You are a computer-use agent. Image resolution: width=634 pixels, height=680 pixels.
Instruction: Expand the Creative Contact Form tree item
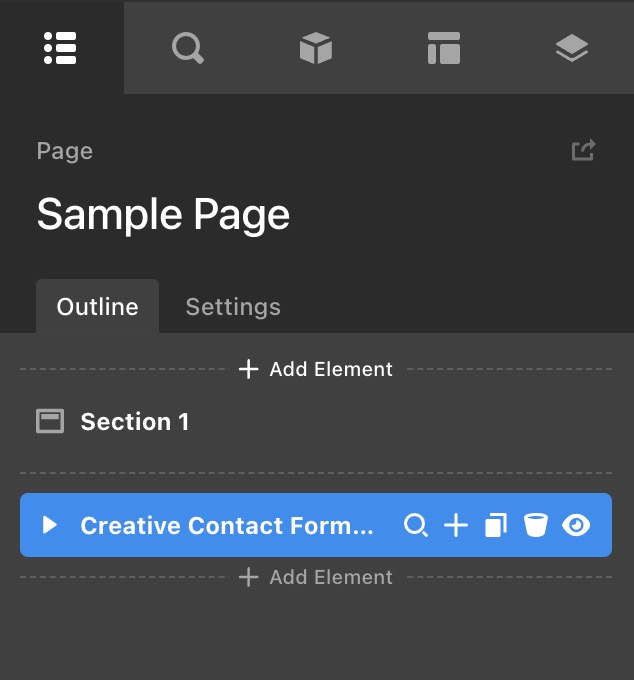[x=49, y=525]
